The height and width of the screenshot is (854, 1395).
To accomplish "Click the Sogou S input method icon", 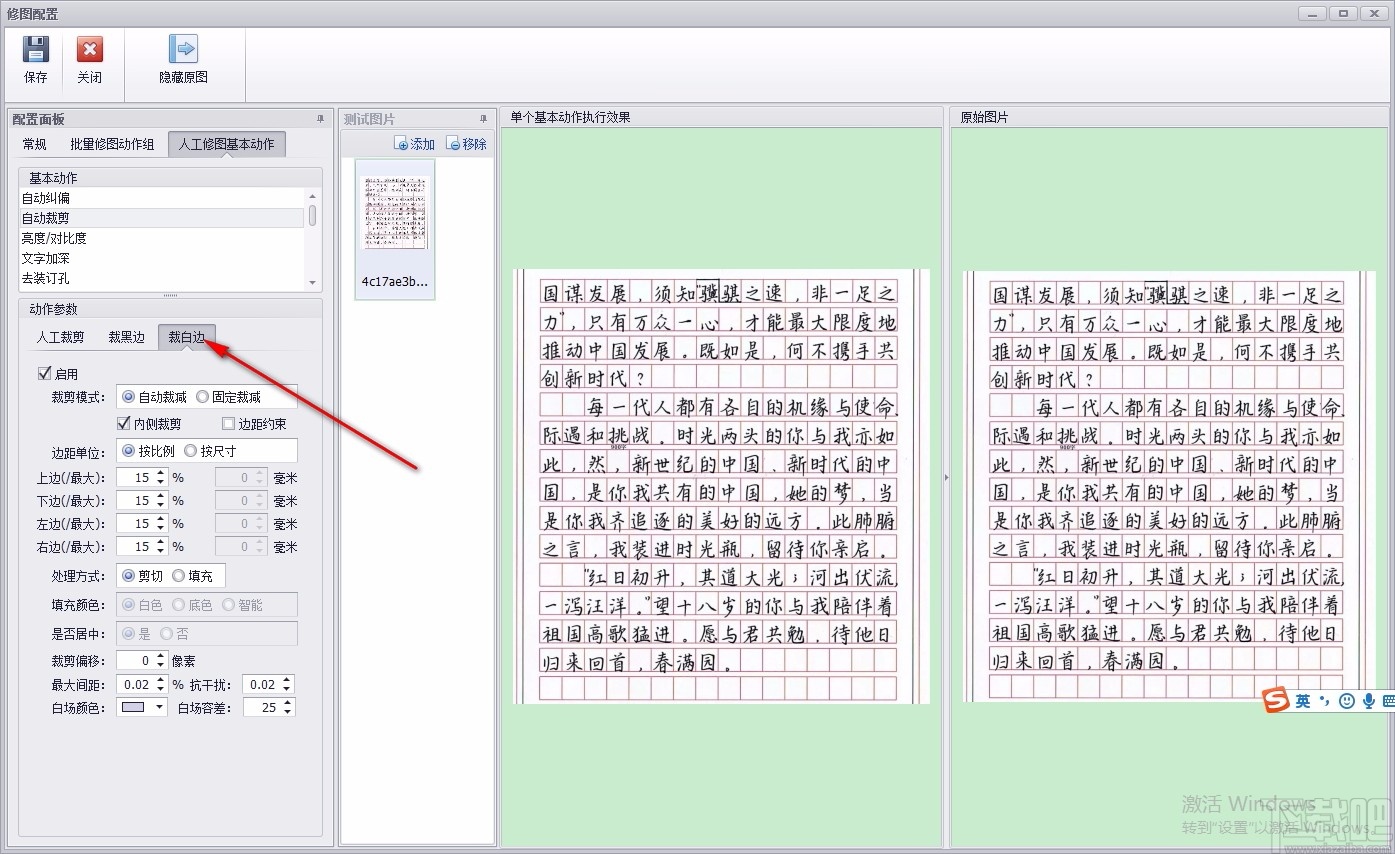I will pos(1274,701).
